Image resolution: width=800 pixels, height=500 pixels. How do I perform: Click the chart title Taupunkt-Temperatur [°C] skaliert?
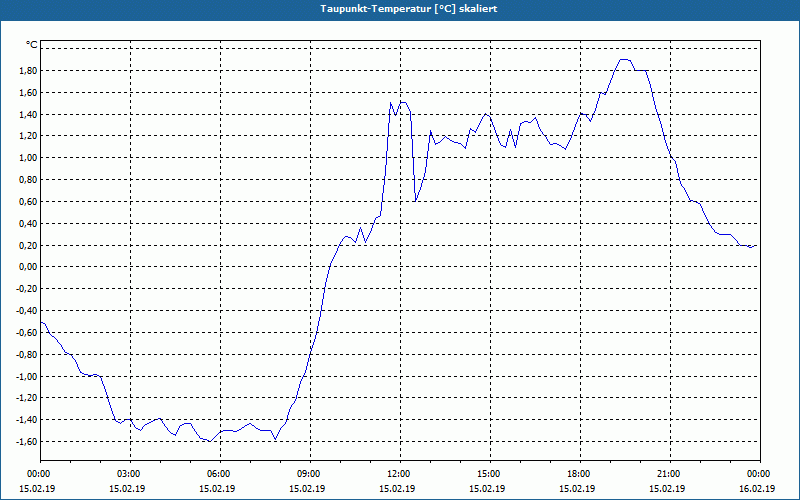[409, 9]
